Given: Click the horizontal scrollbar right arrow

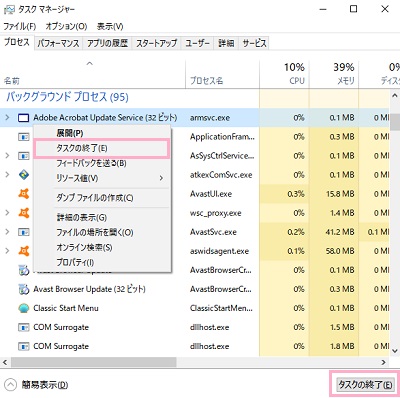Looking at the screenshot, I should click(384, 362).
